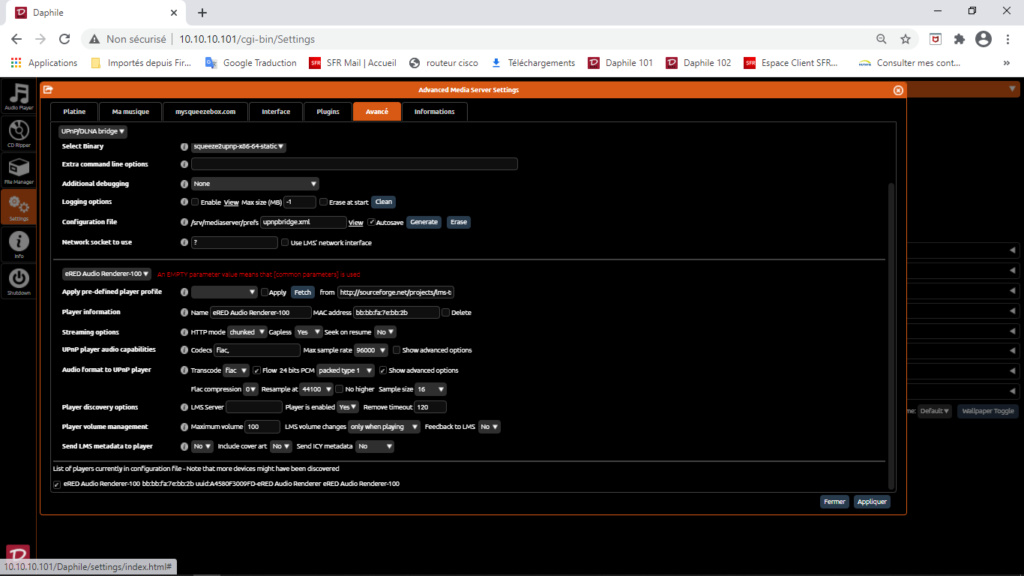Bookmark this page with the star icon
This screenshot has width=1024, height=576.
905,39
